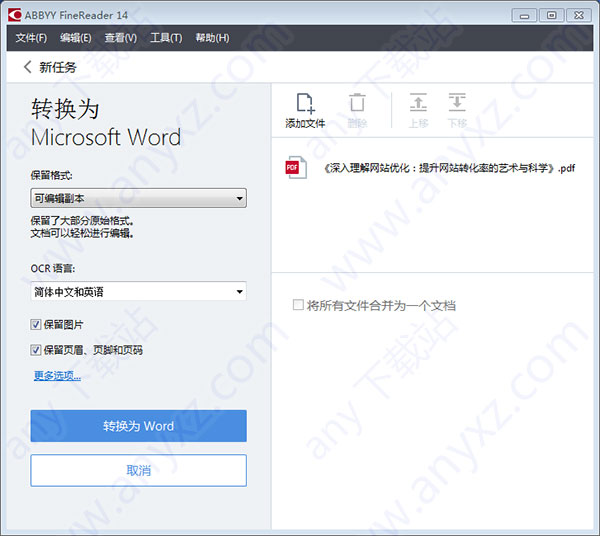Click the back arrow beside 新任务

(x=28, y=67)
